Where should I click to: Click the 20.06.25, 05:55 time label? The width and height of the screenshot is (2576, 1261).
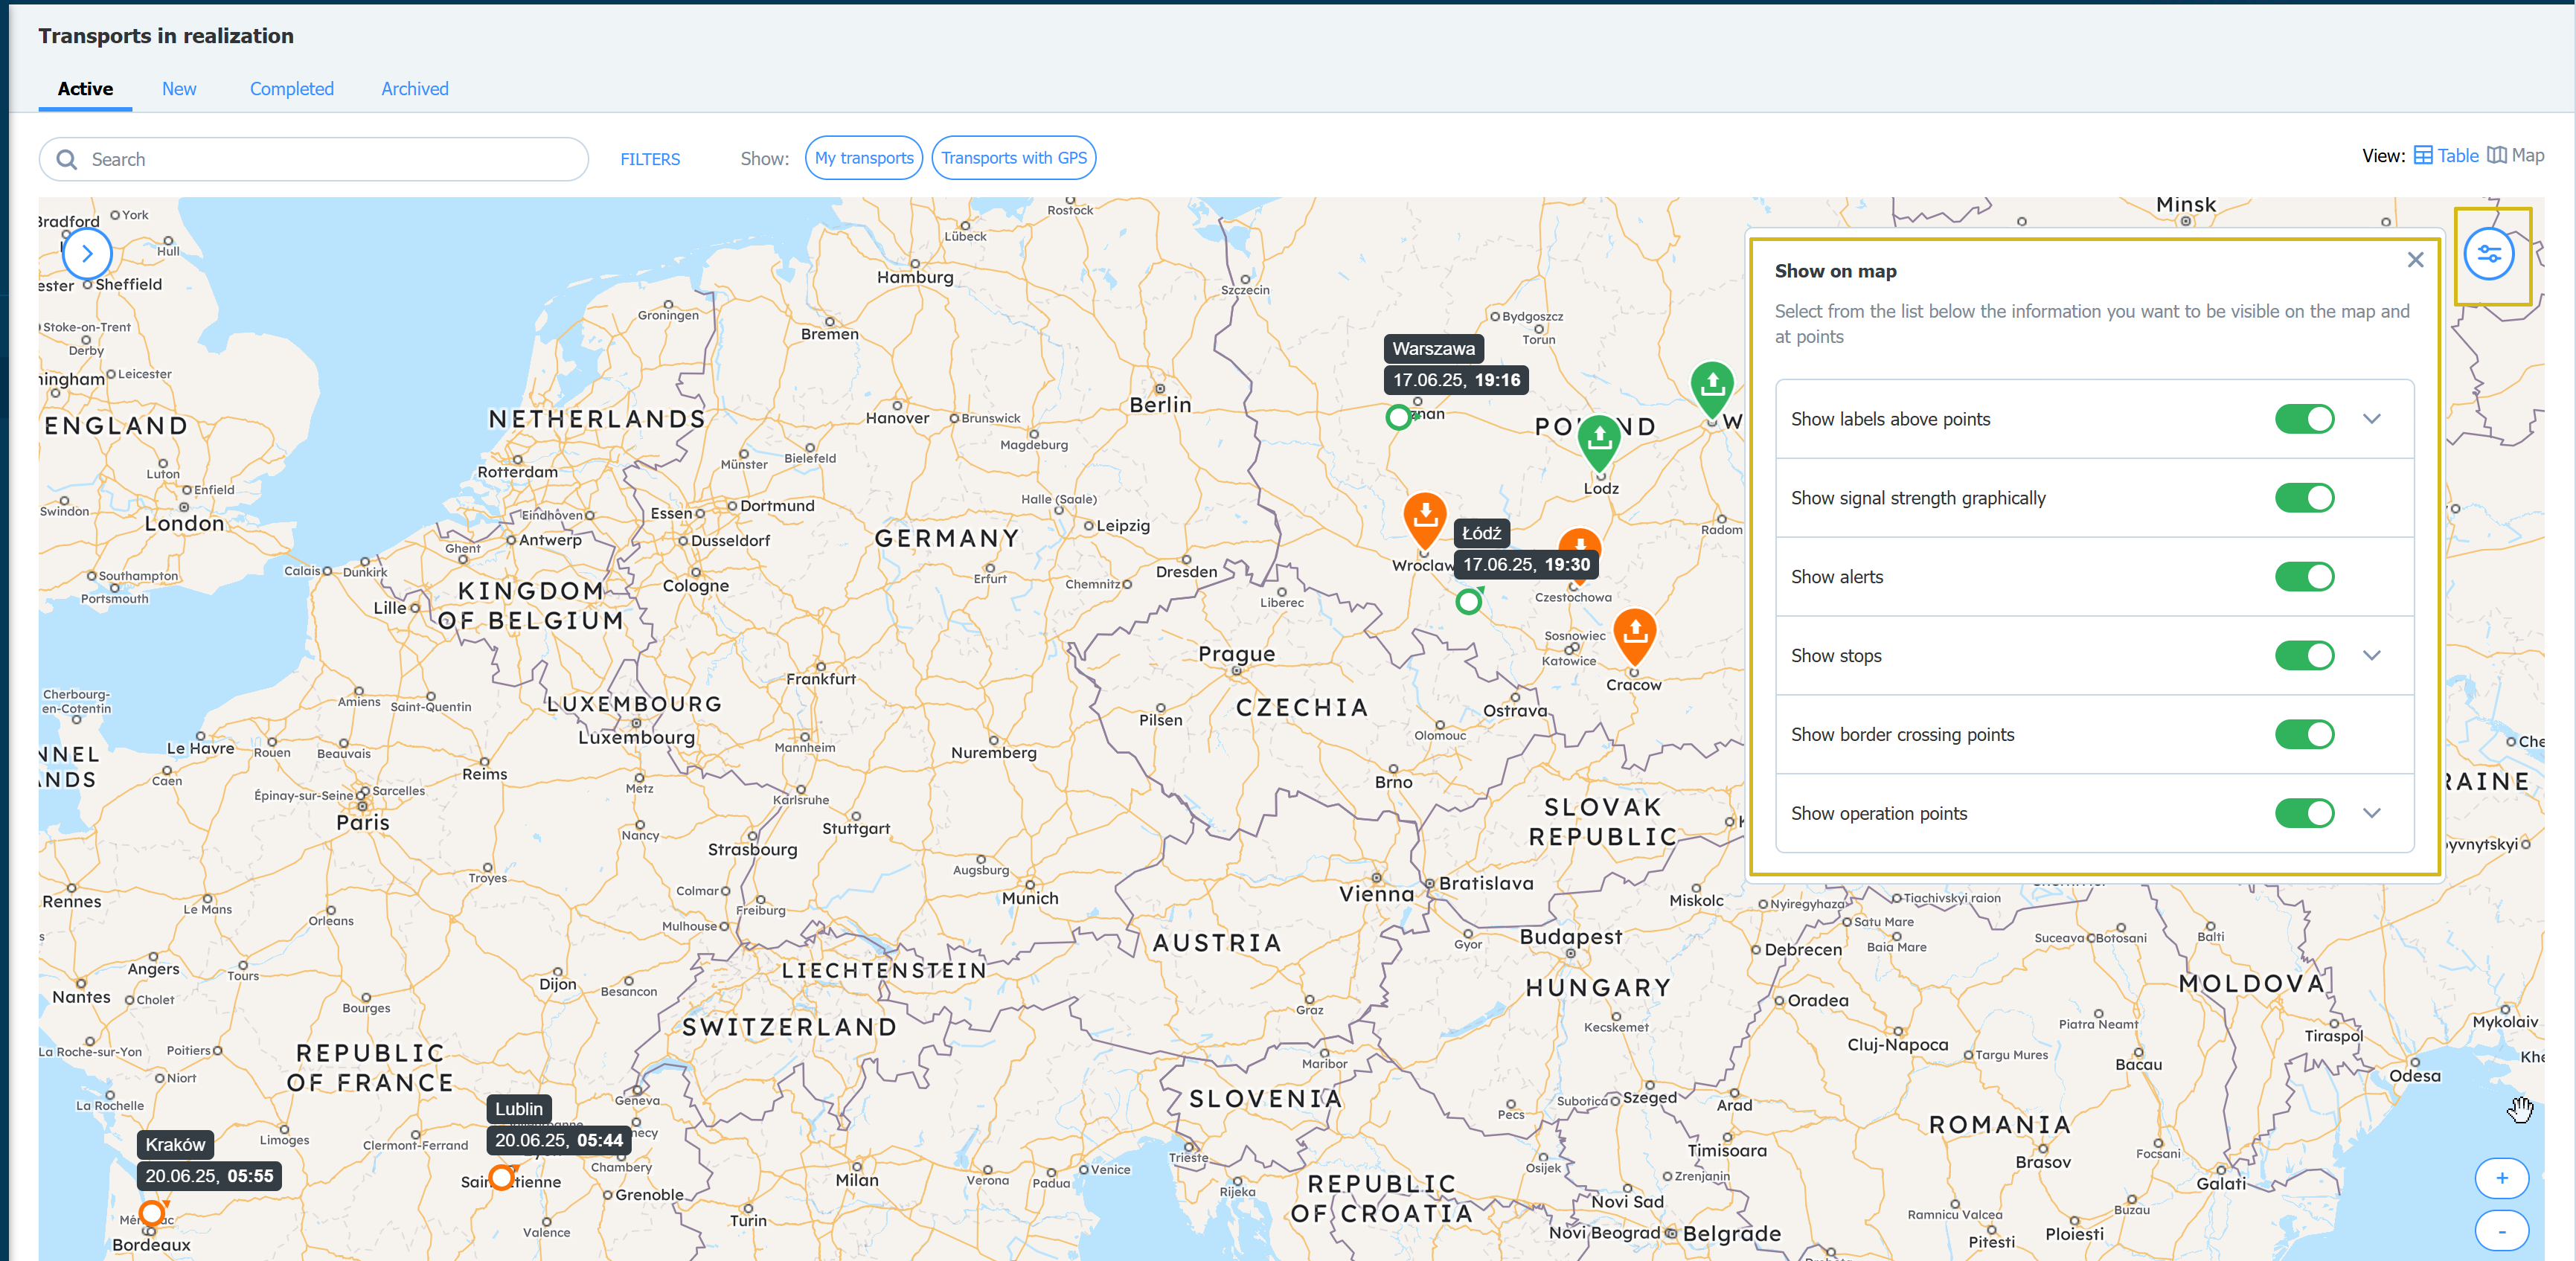209,1176
